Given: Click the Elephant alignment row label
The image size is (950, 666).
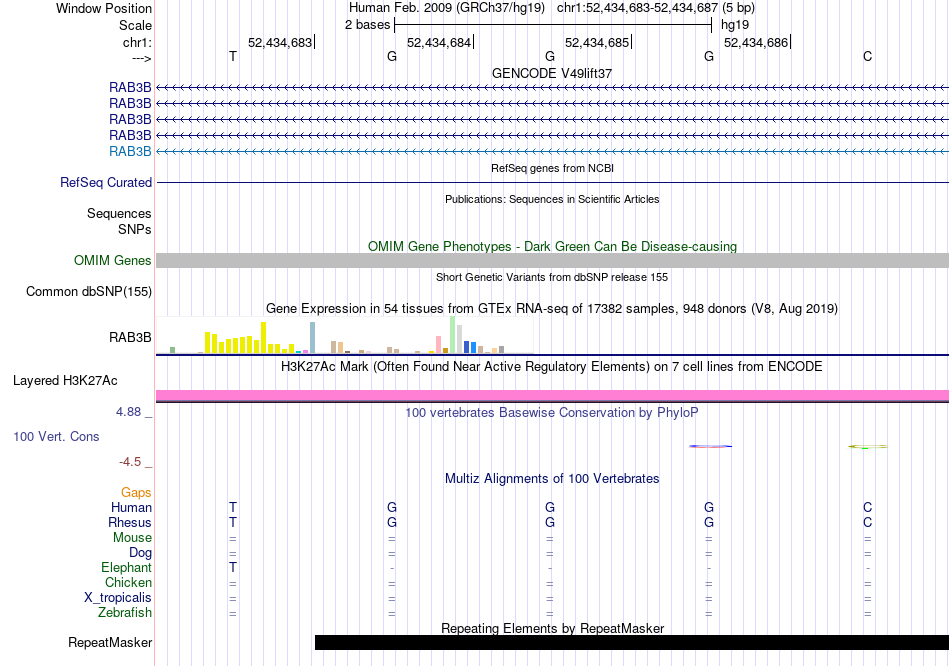Looking at the screenshot, I should (x=127, y=568).
